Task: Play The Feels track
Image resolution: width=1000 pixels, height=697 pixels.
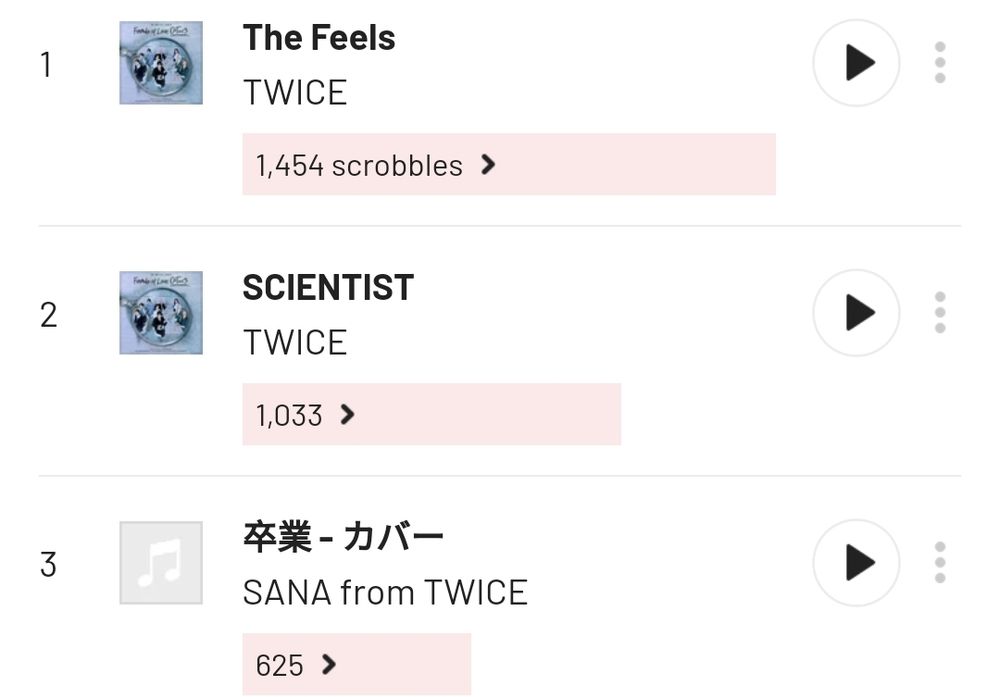Action: pos(856,64)
